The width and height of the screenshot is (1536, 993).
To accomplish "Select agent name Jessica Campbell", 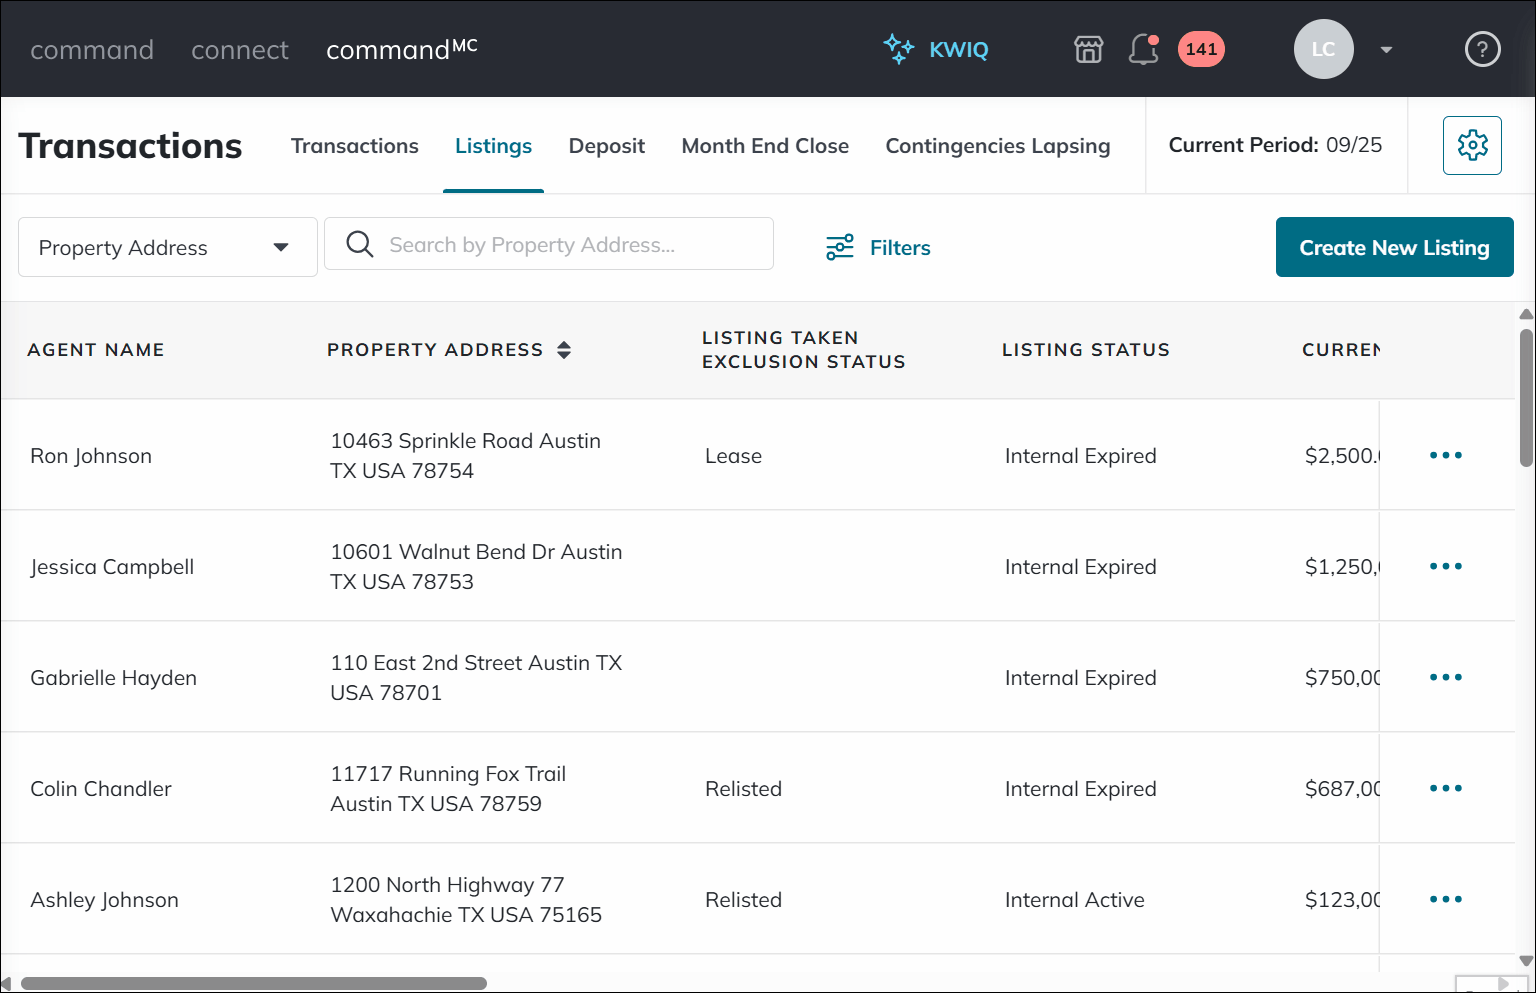I will pos(112,567).
